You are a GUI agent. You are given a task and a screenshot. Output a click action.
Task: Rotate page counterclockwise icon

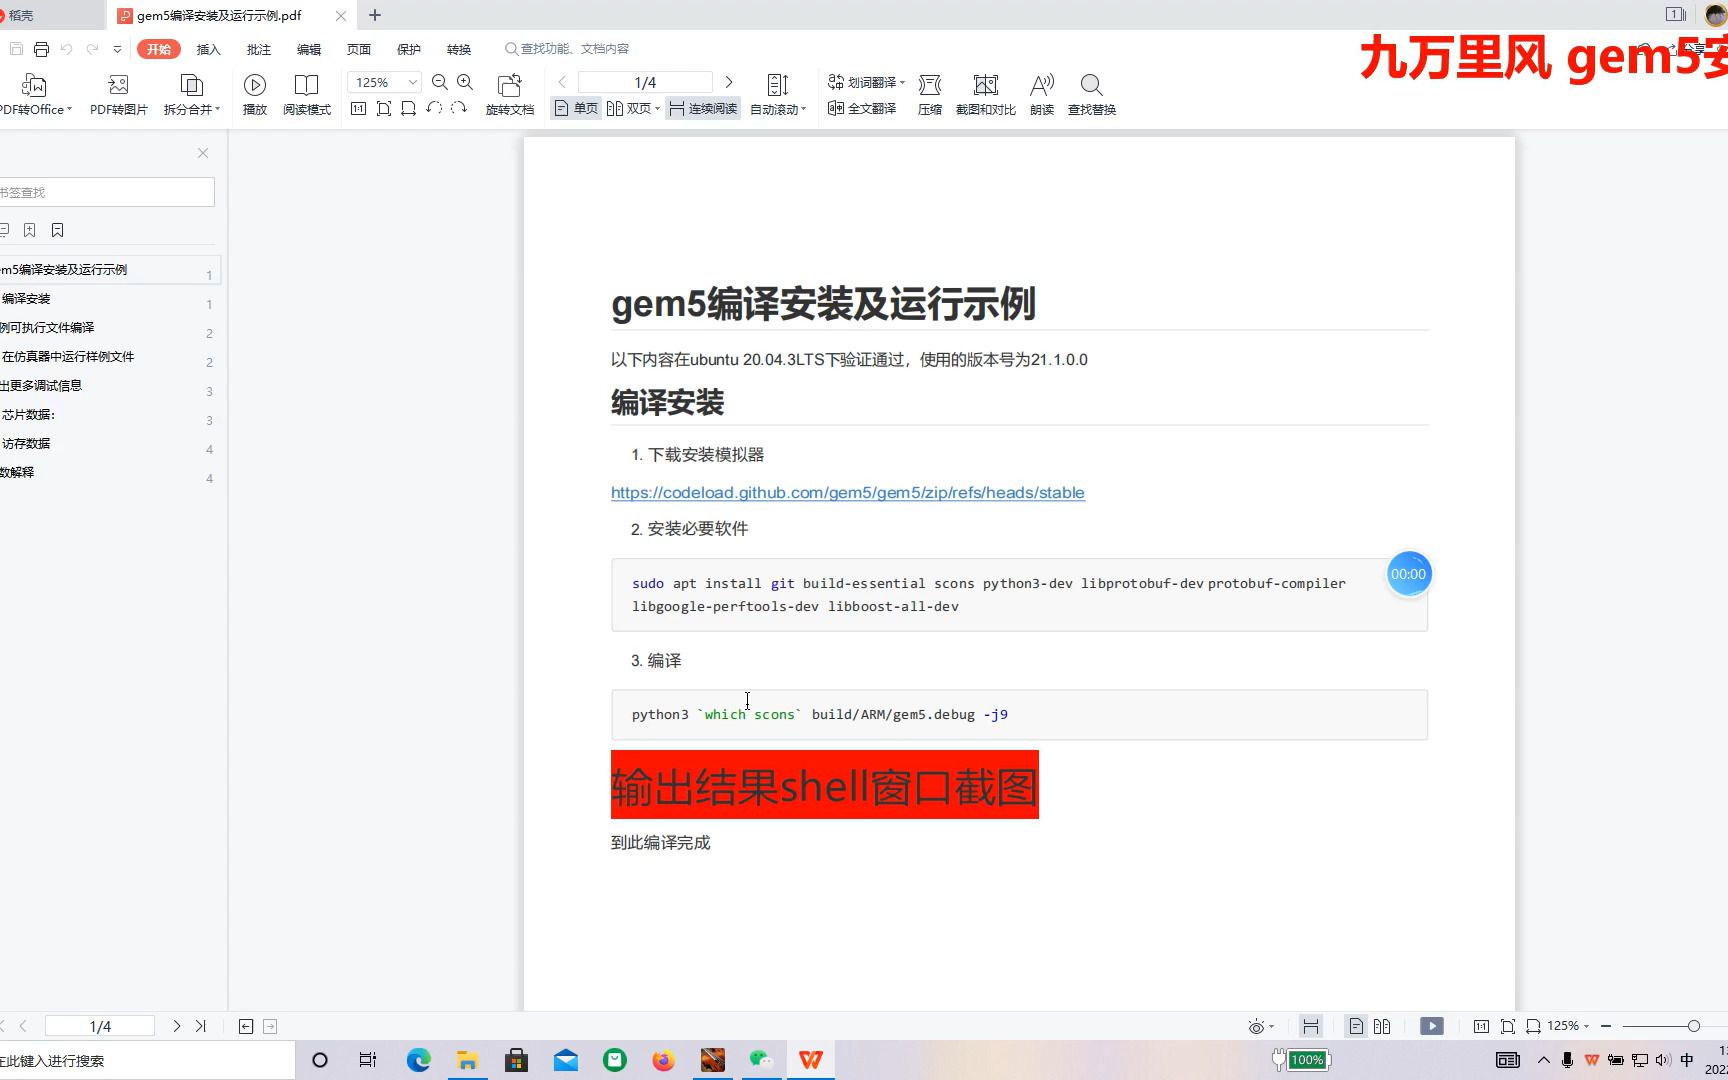click(434, 108)
